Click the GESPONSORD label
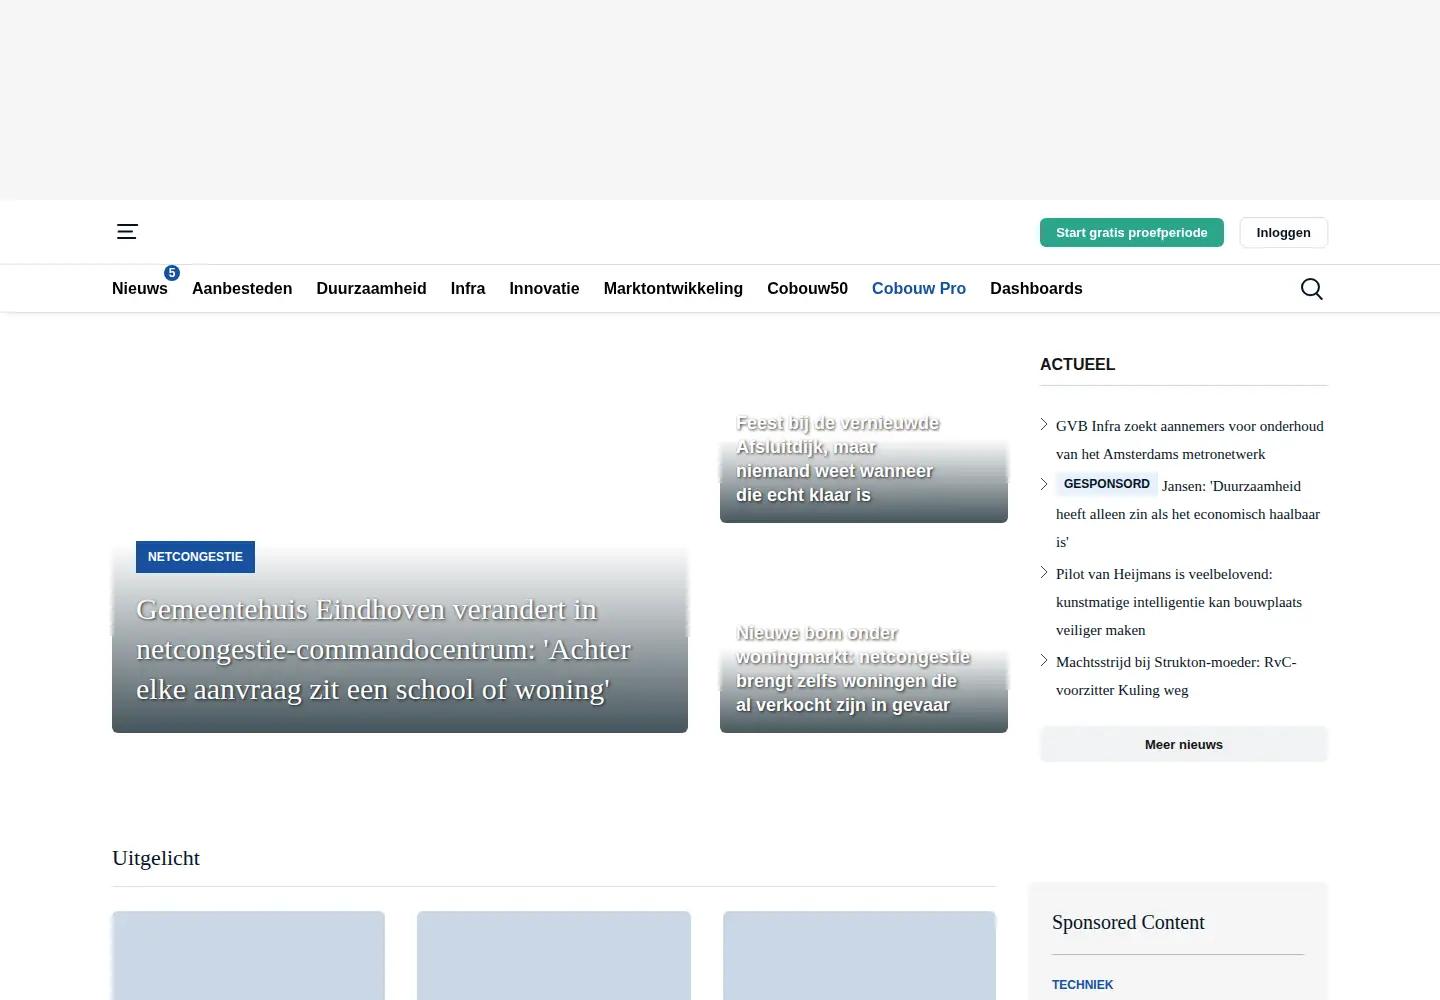The image size is (1440, 1000). point(1107,484)
